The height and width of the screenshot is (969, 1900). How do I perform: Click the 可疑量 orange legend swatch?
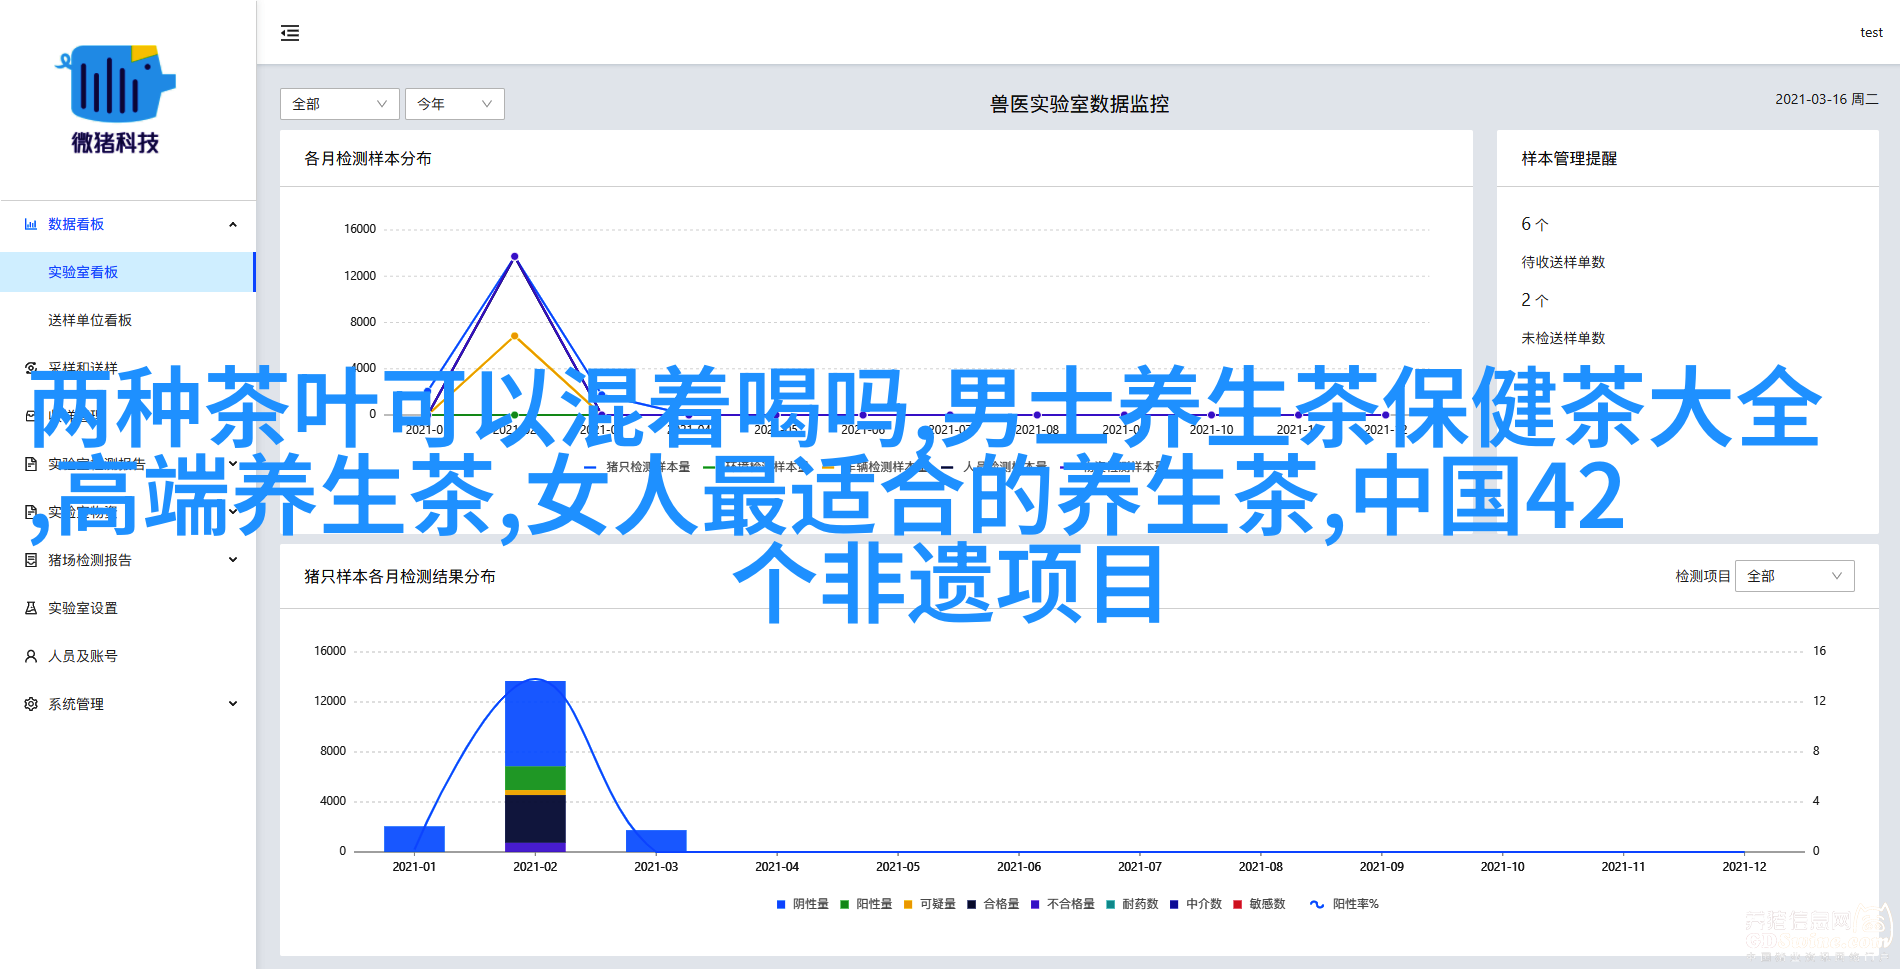pos(908,904)
